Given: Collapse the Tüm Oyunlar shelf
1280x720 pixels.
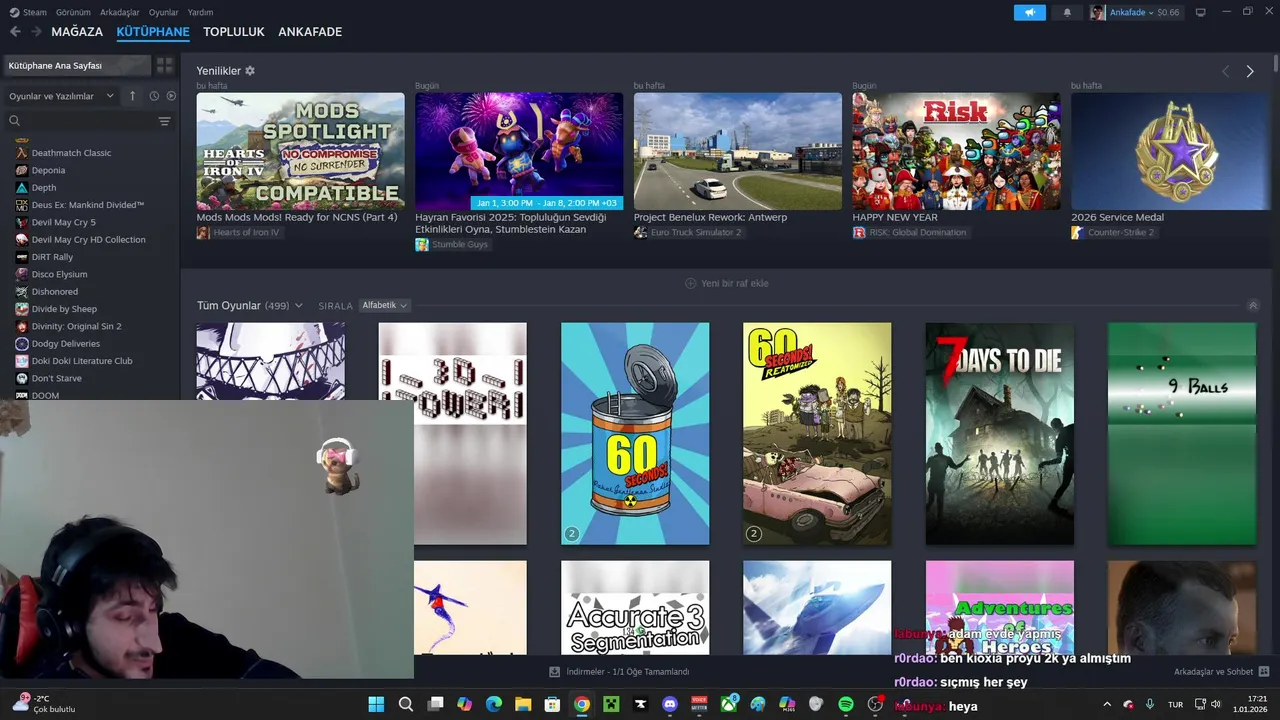Looking at the screenshot, I should click(x=1253, y=305).
